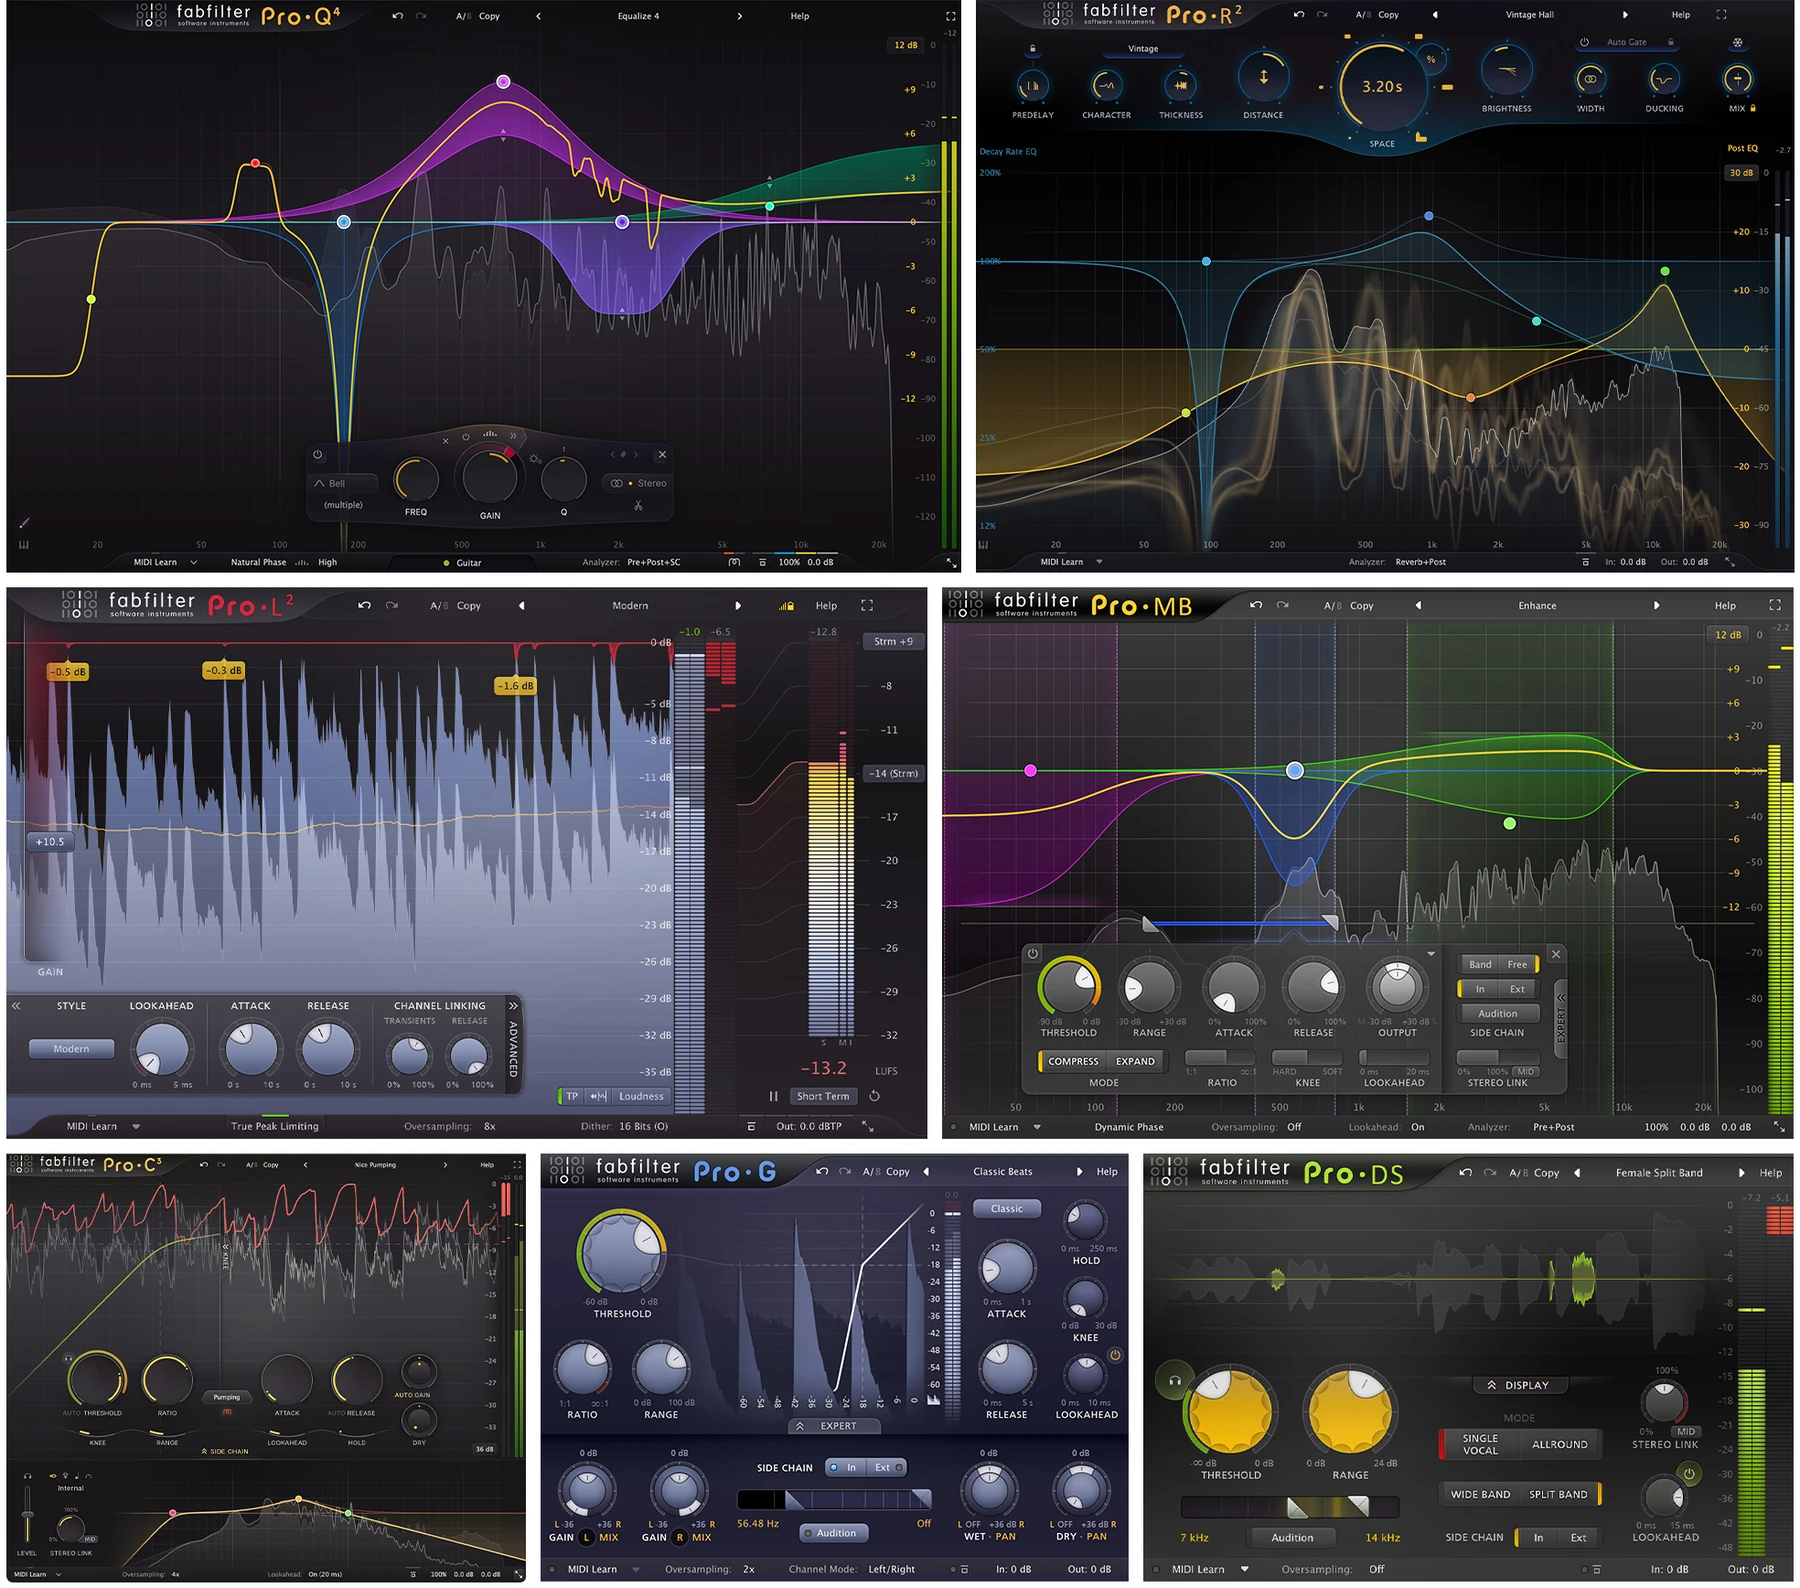
Task: Click the redo arrow in Pro-MB header
Action: click(1282, 605)
